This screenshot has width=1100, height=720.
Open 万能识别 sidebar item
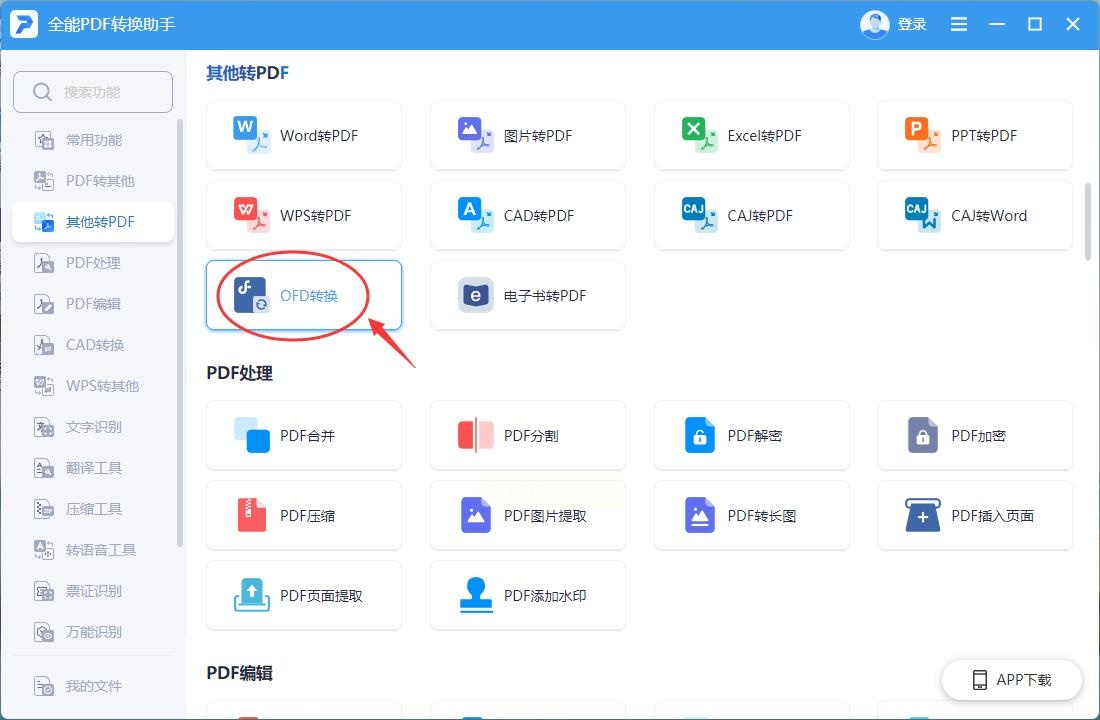(x=93, y=632)
